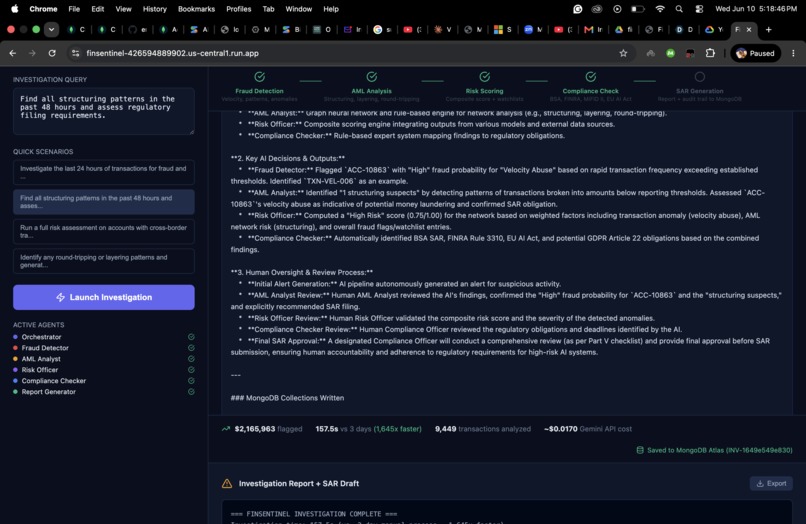Click the Orchestrator agent status checkmark
806x524 pixels.
(191, 337)
